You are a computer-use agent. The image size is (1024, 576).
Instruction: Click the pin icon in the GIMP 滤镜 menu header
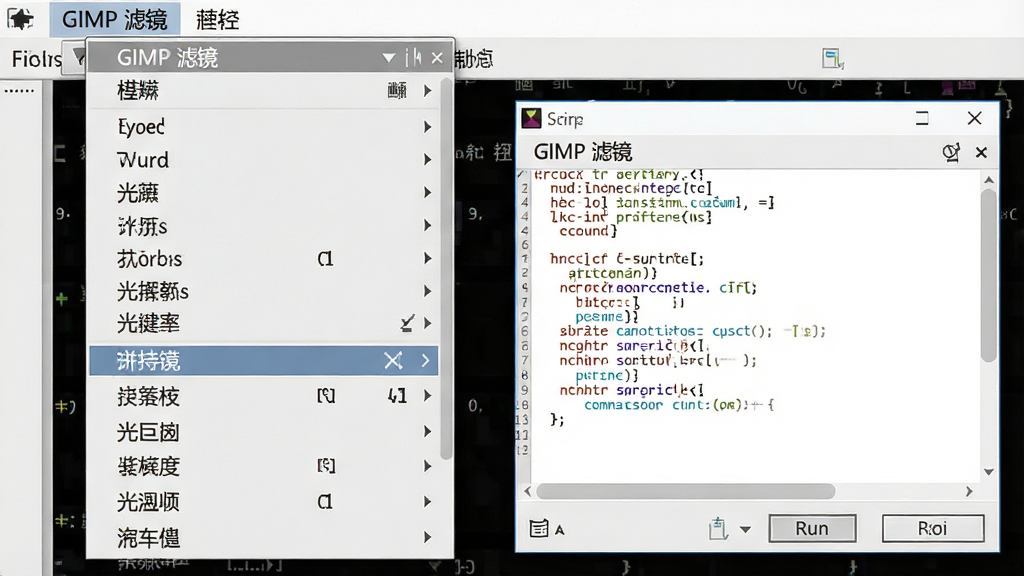413,58
